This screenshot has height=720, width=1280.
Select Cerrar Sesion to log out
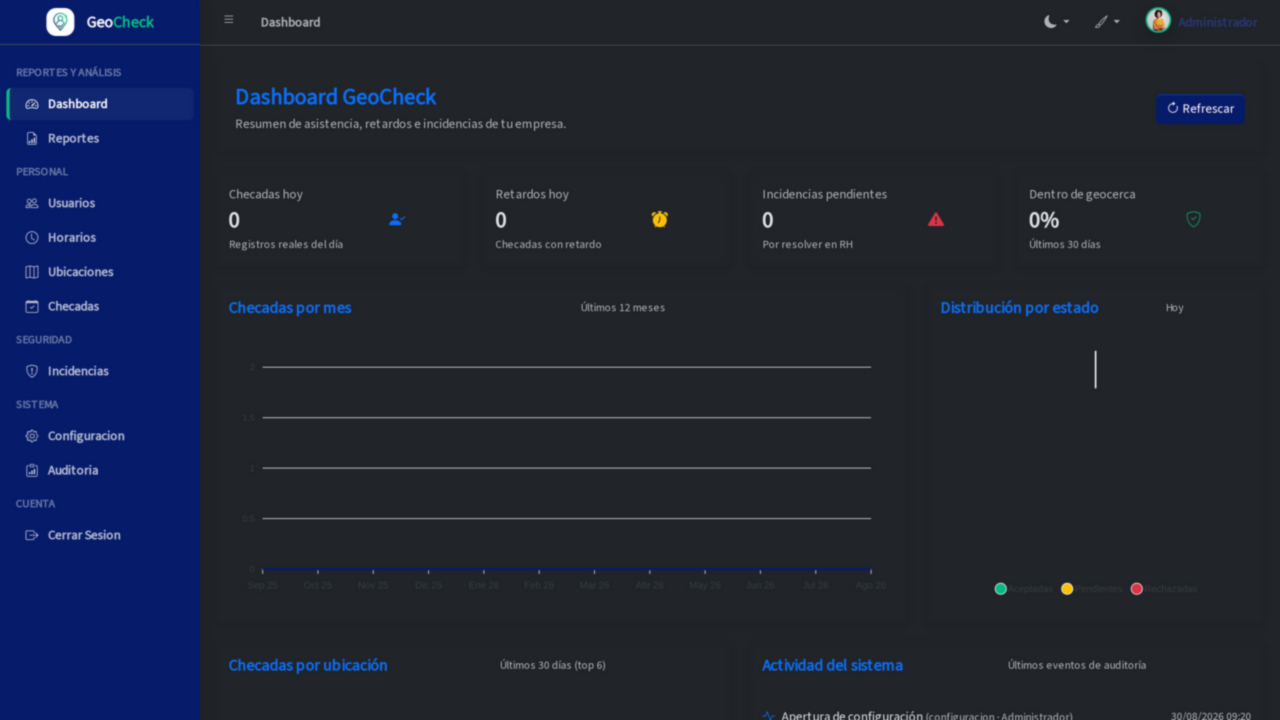(100, 535)
